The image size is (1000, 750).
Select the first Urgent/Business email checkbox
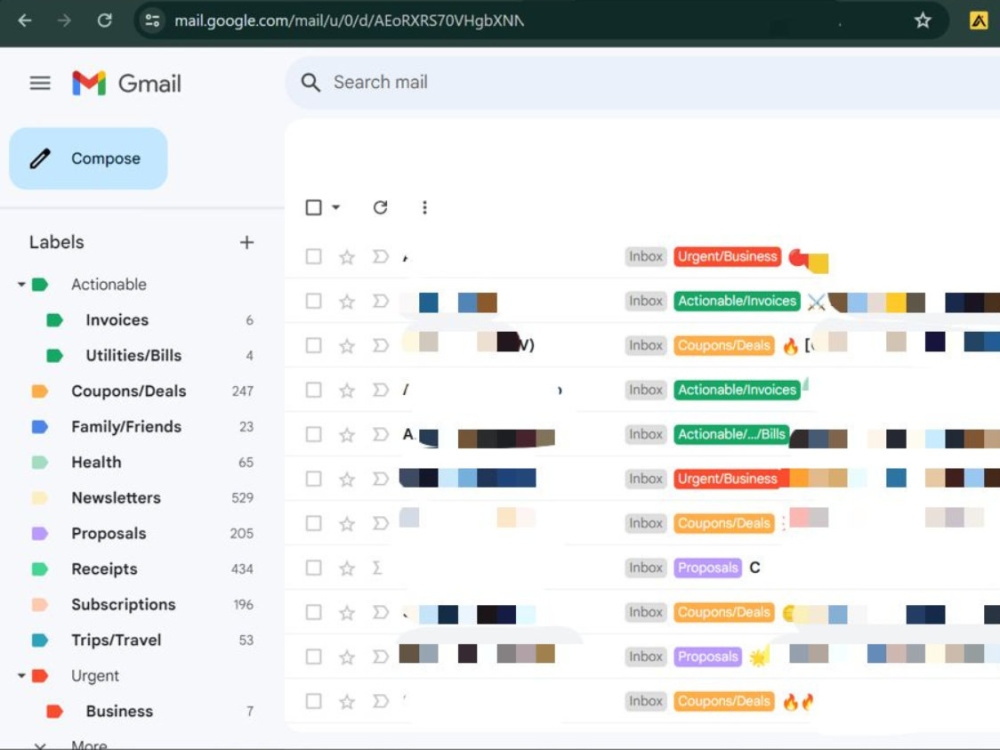coord(313,256)
